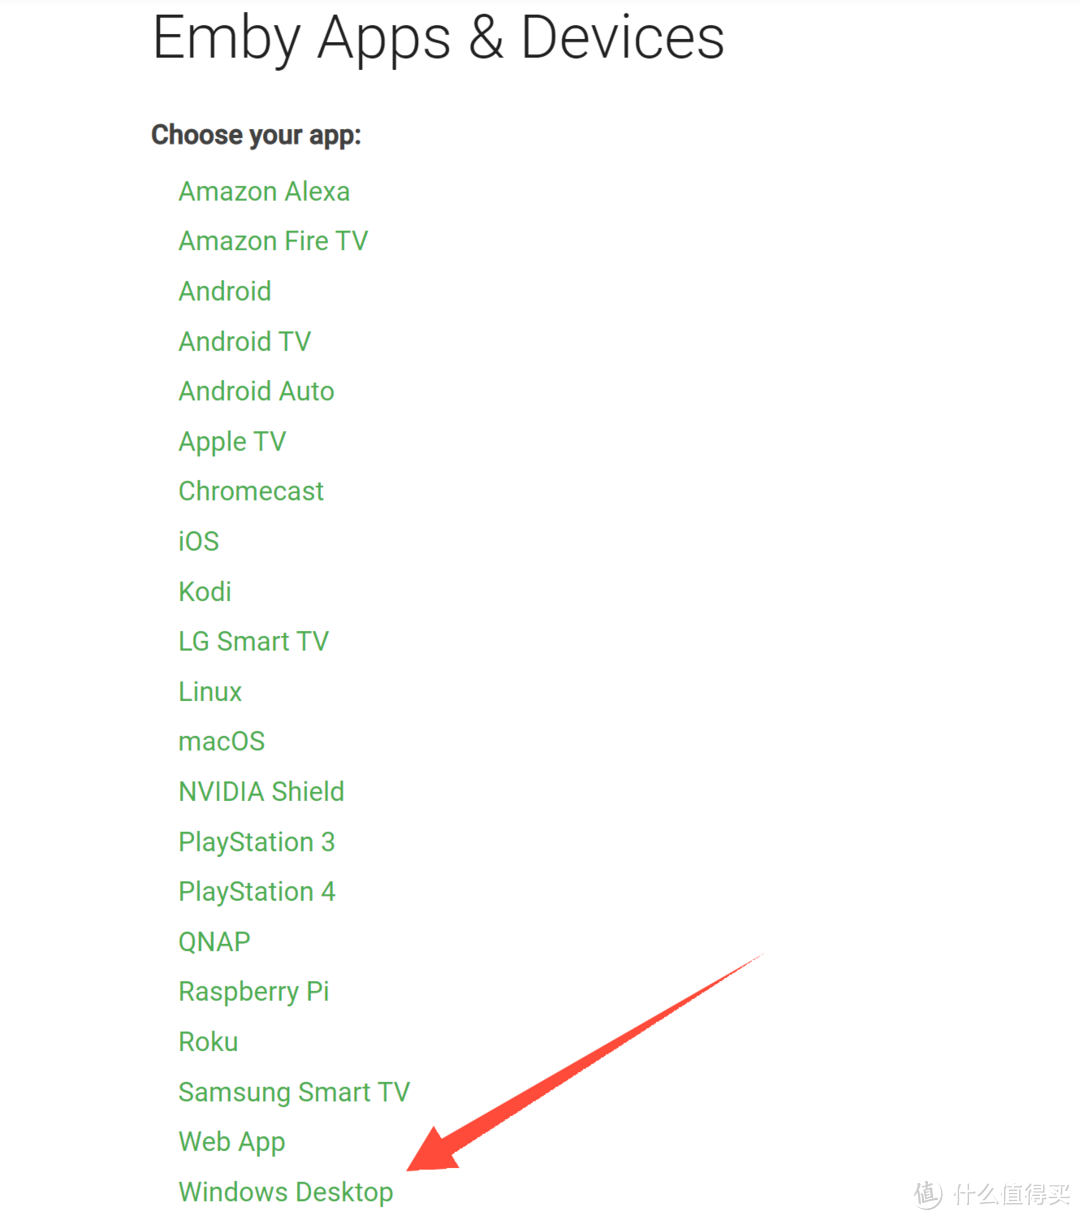Open the Raspberry Pi link
Image resolution: width=1080 pixels, height=1220 pixels.
pyautogui.click(x=254, y=992)
